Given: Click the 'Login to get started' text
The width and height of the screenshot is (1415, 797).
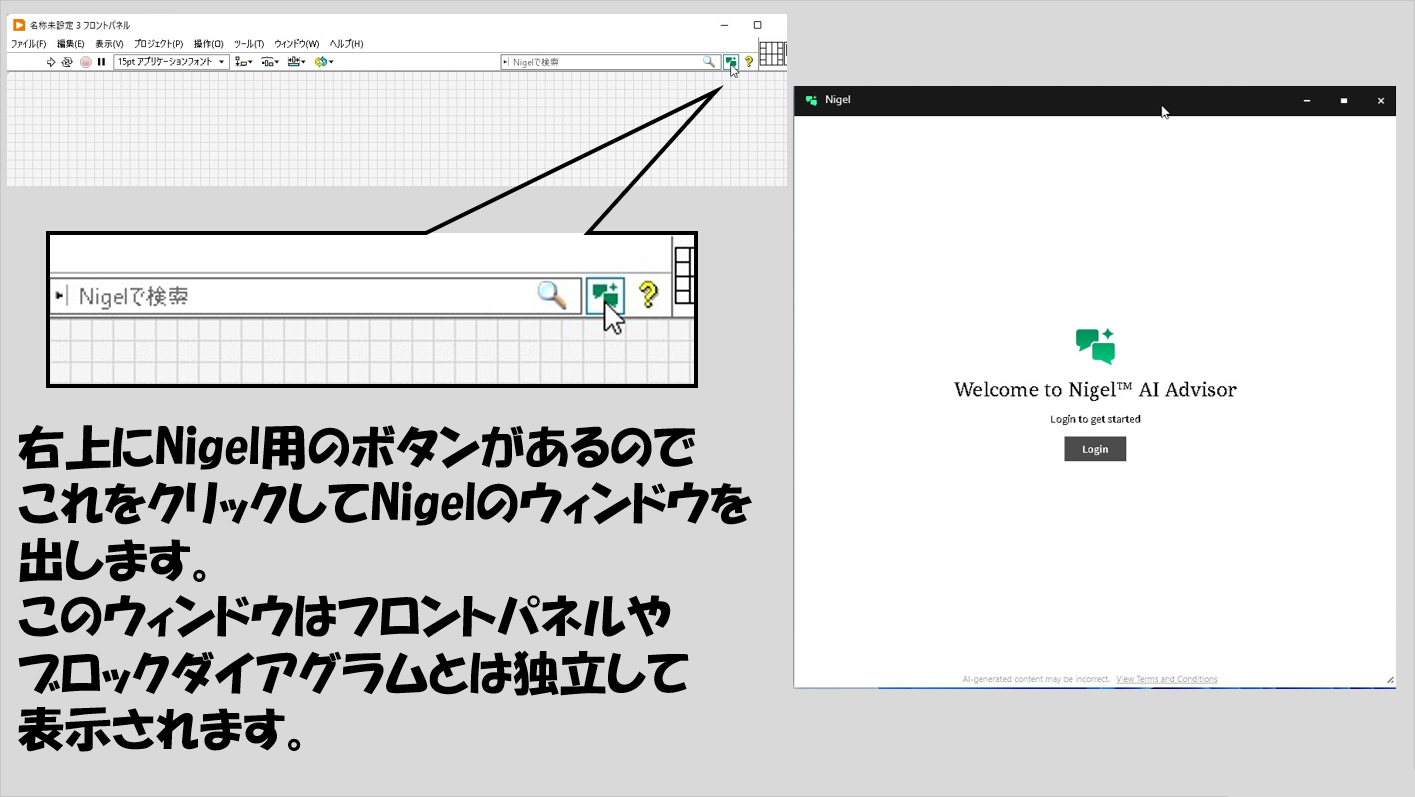Looking at the screenshot, I should 1095,419.
